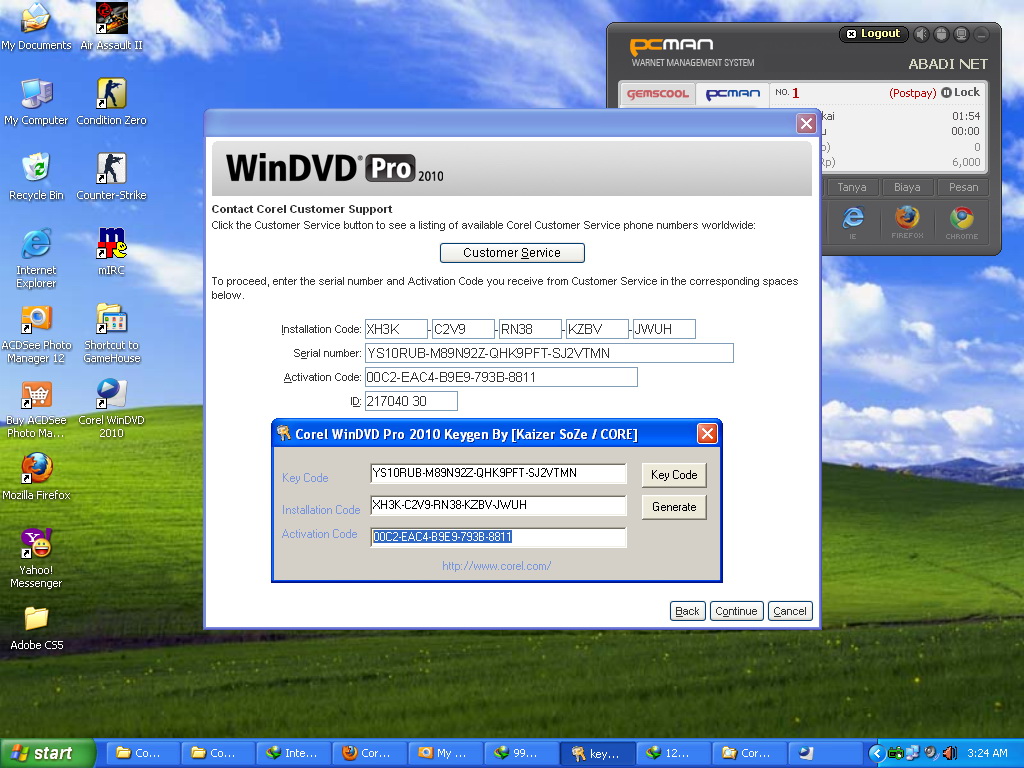Viewport: 1024px width, 768px height.
Task: Click the ID field showing 217040 30
Action: point(411,401)
